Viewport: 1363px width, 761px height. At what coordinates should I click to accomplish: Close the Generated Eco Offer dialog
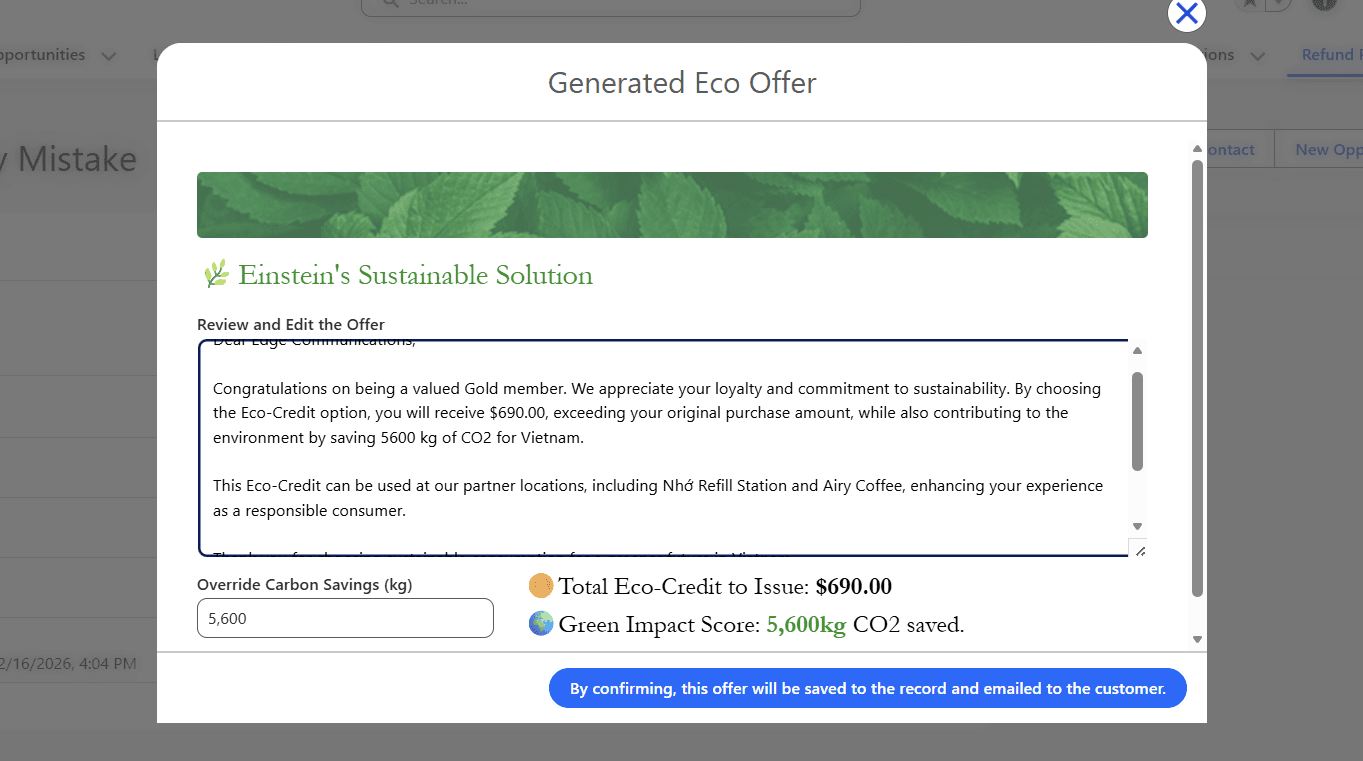[x=1186, y=14]
